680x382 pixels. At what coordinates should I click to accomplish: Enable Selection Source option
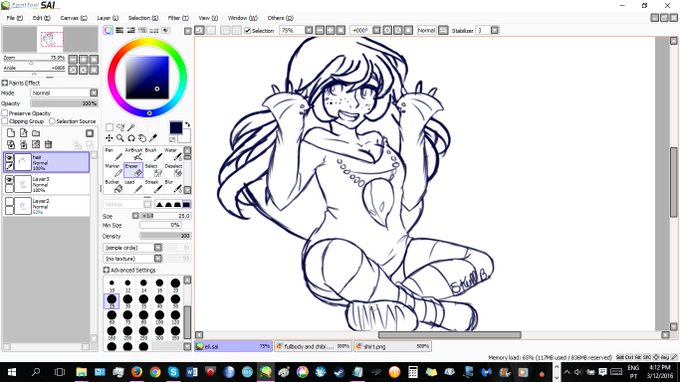pyautogui.click(x=52, y=121)
